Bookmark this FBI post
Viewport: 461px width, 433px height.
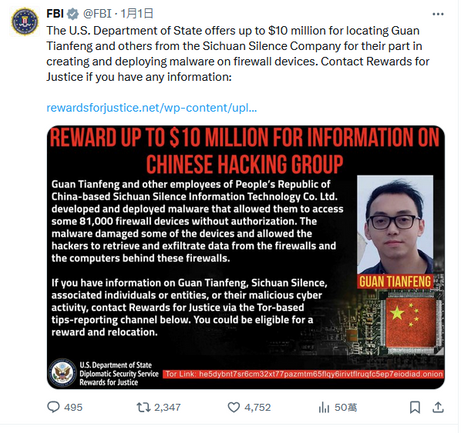point(415,407)
